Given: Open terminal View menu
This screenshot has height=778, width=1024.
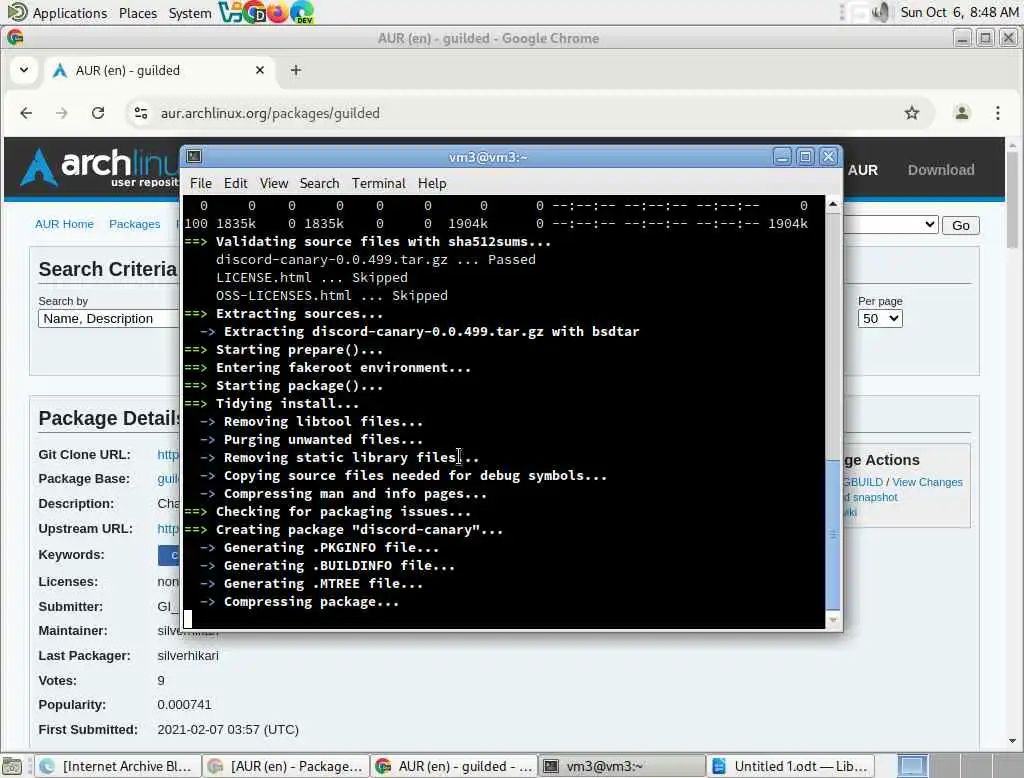Looking at the screenshot, I should pos(274,184).
